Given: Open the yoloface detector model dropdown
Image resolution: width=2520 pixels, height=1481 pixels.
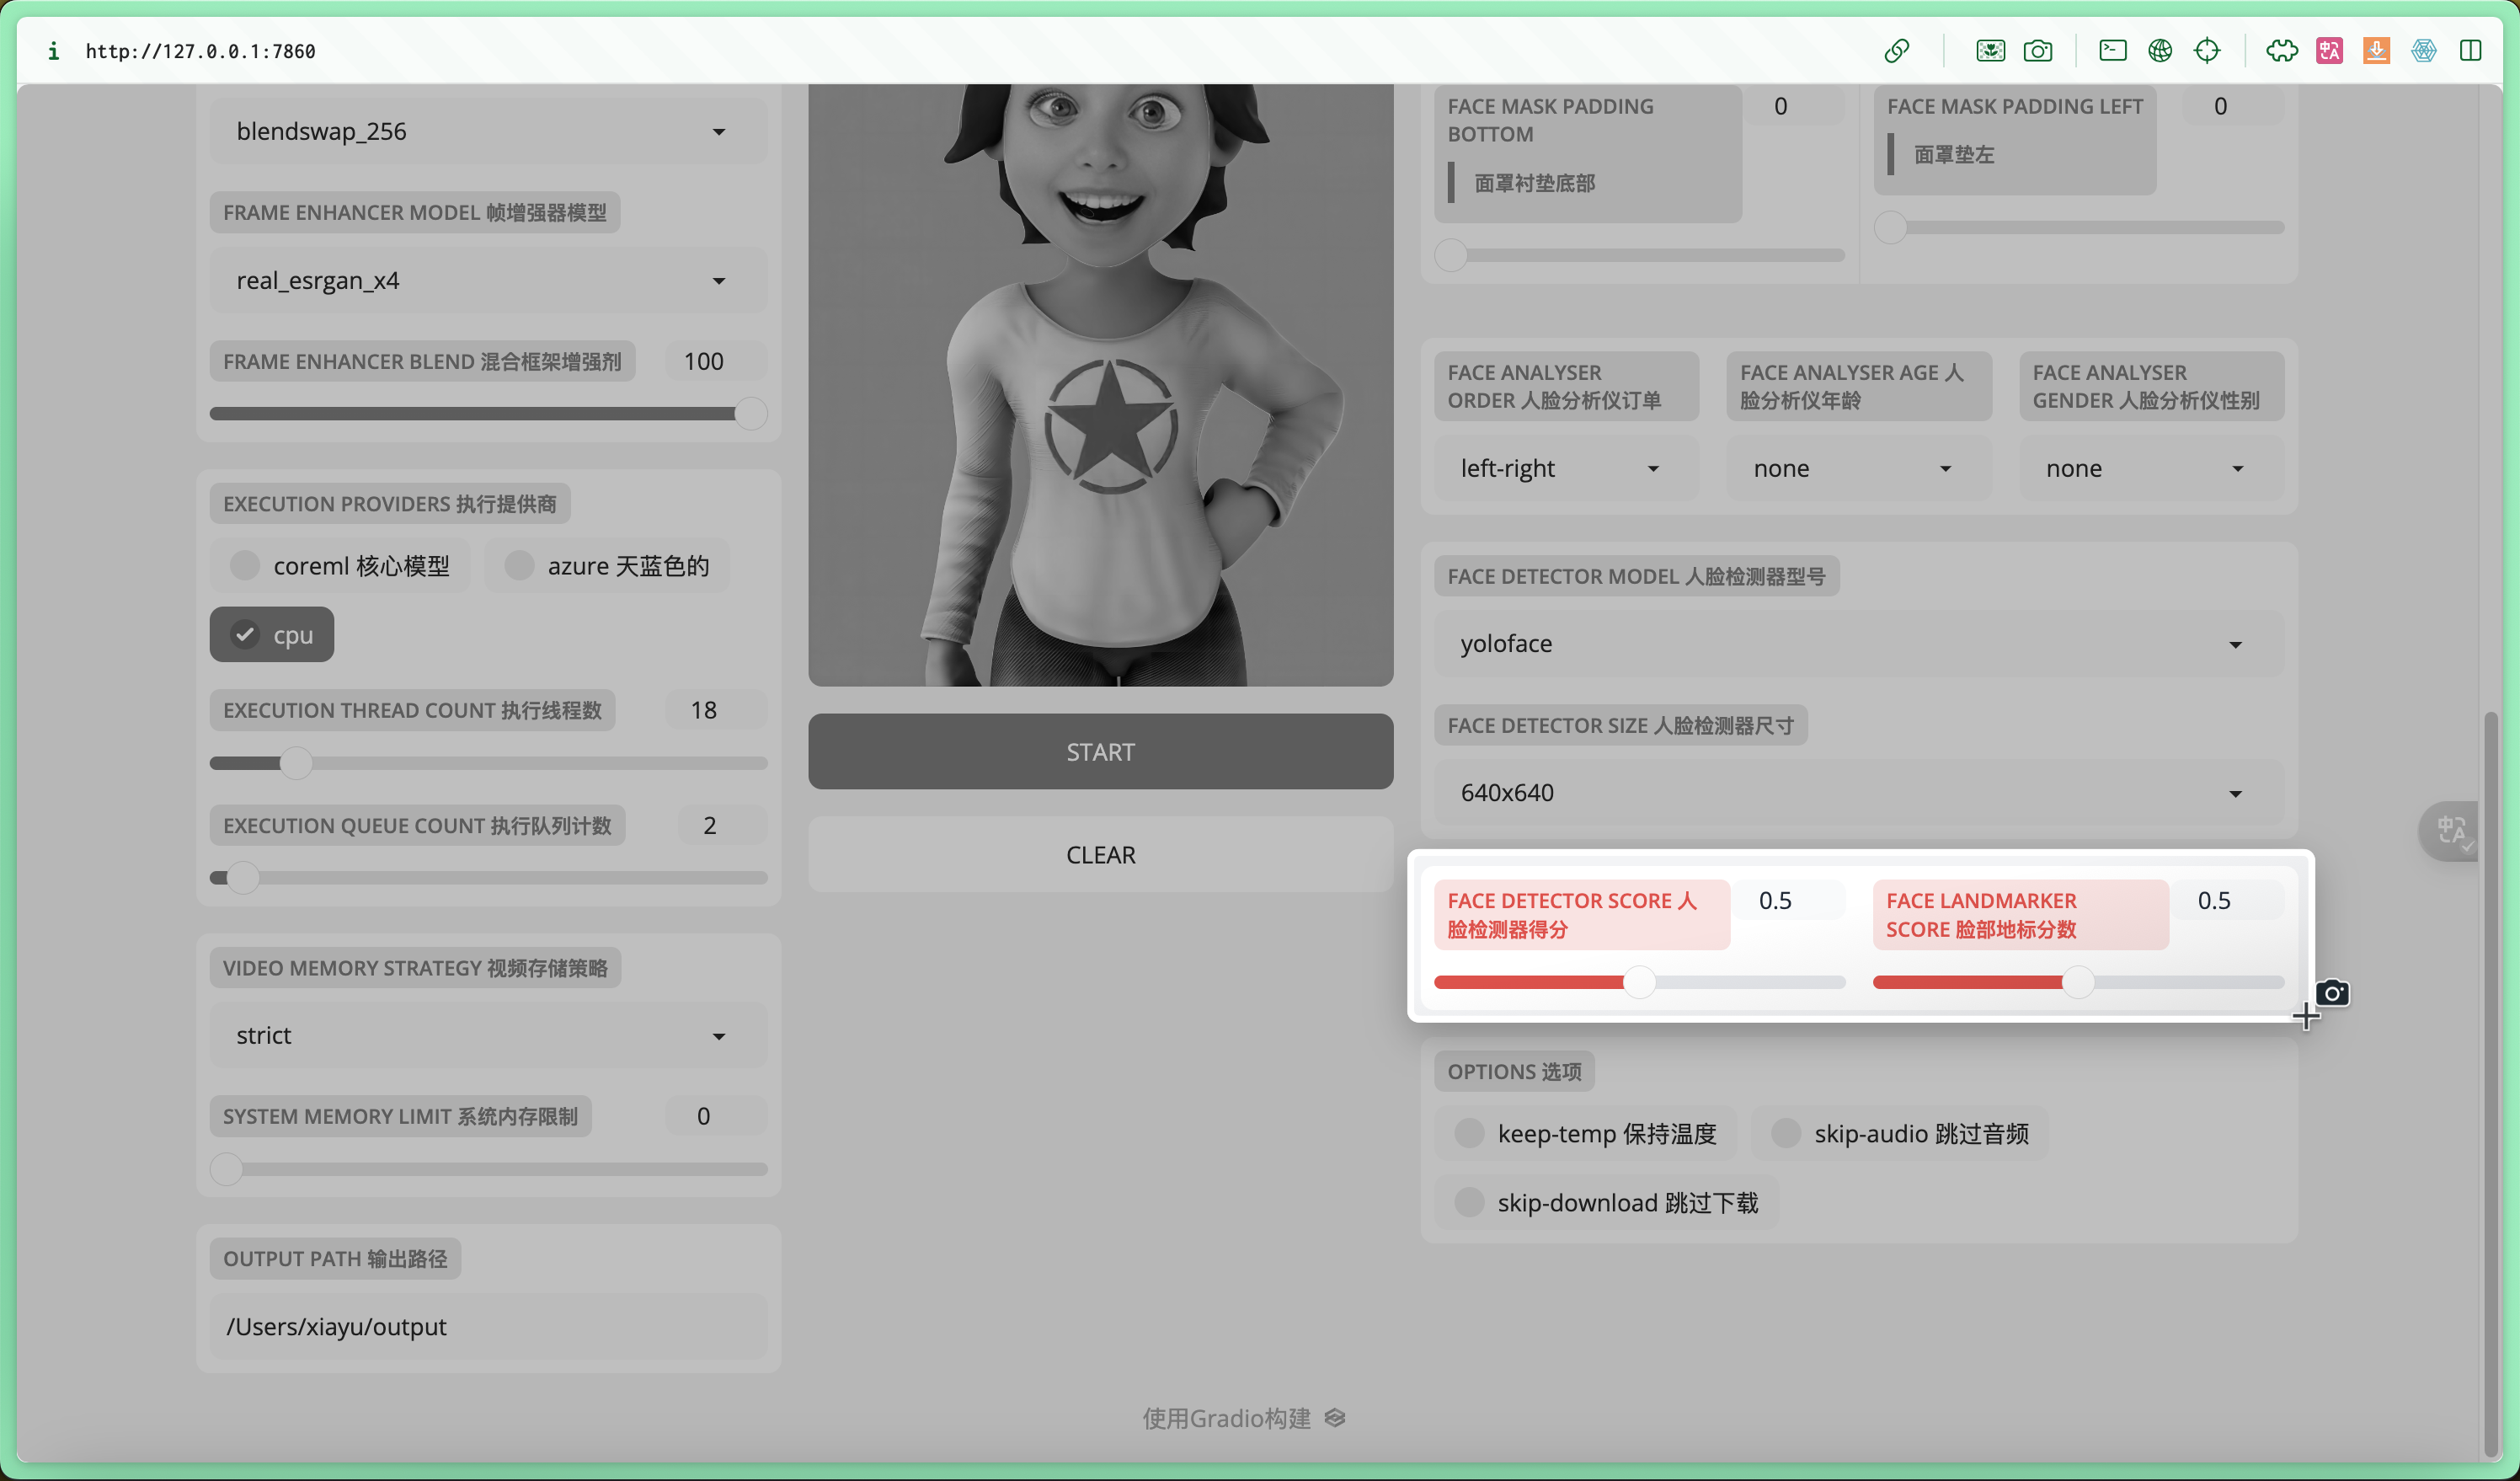Looking at the screenshot, I should [x=1859, y=643].
